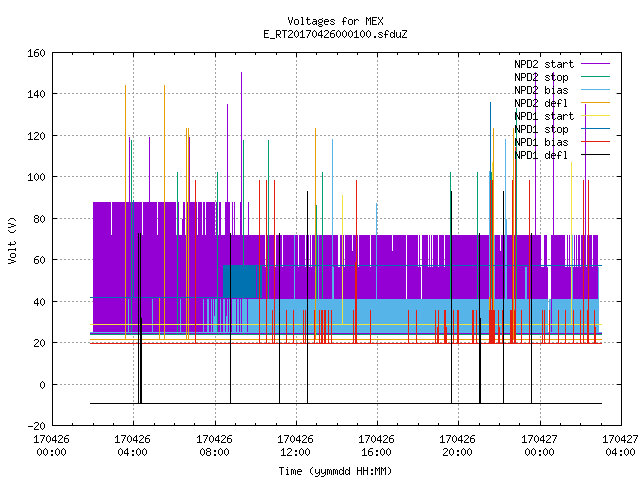Screen dimensions: 640x480
Task: Click the '170426 04:00' x-axis tick label
Action: click(133, 446)
